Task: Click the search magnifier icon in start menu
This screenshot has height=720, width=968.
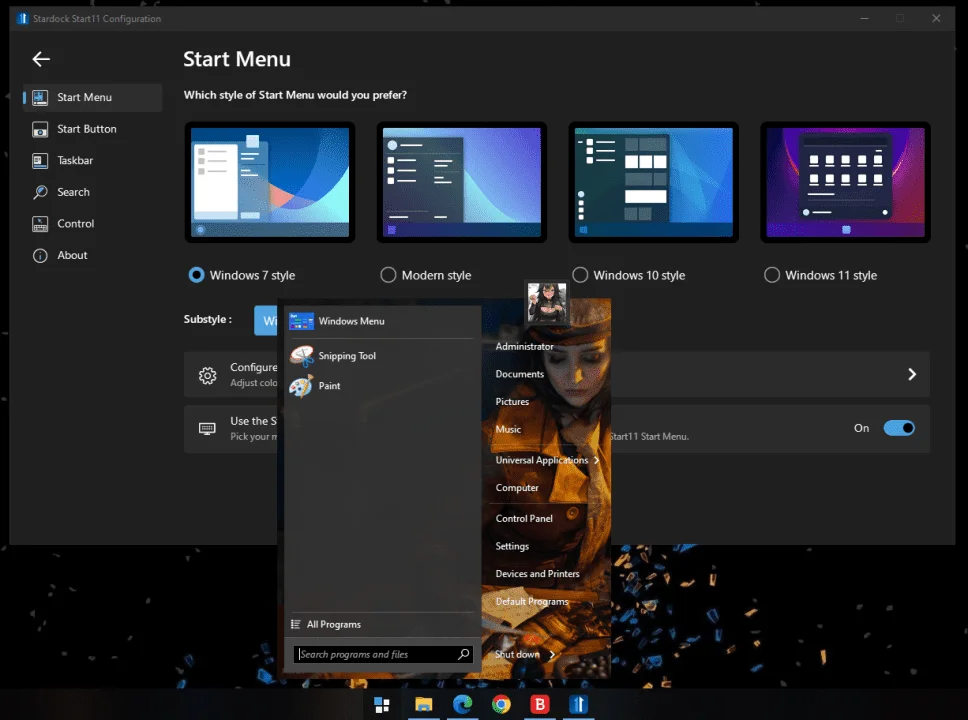Action: click(463, 654)
